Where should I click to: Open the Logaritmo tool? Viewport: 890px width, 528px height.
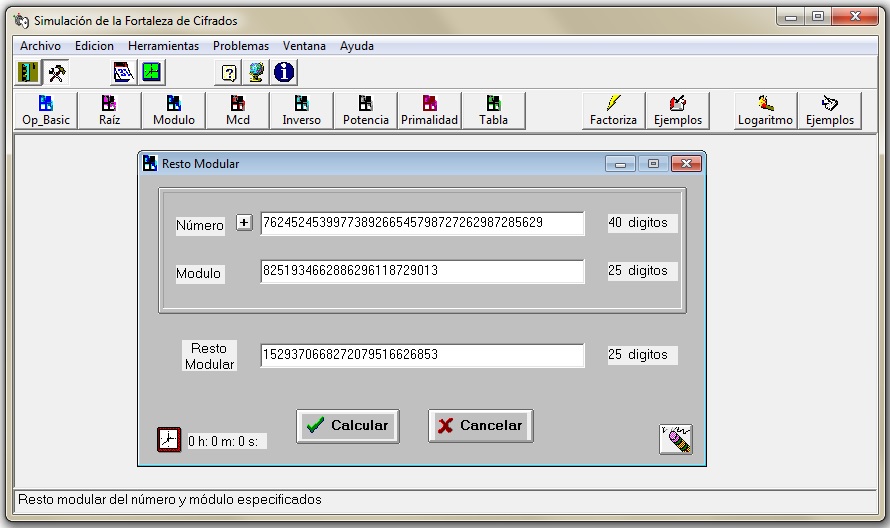coord(765,110)
